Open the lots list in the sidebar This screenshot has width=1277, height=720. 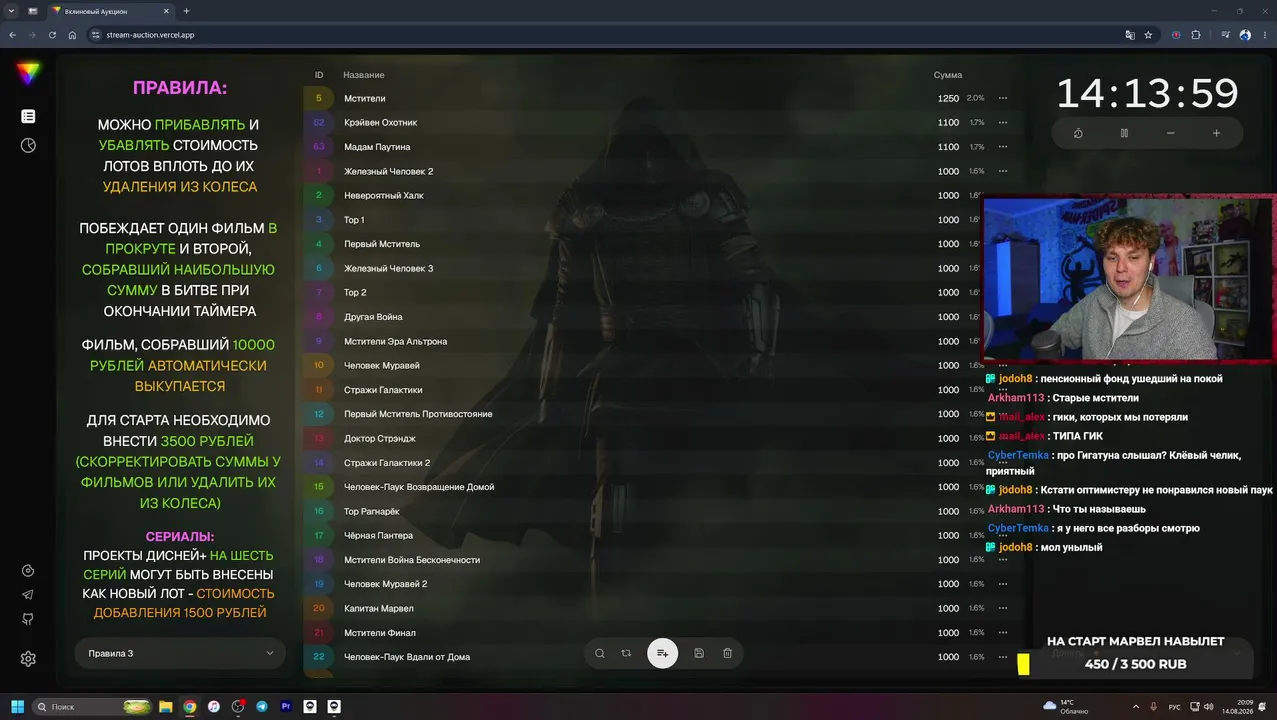28,116
